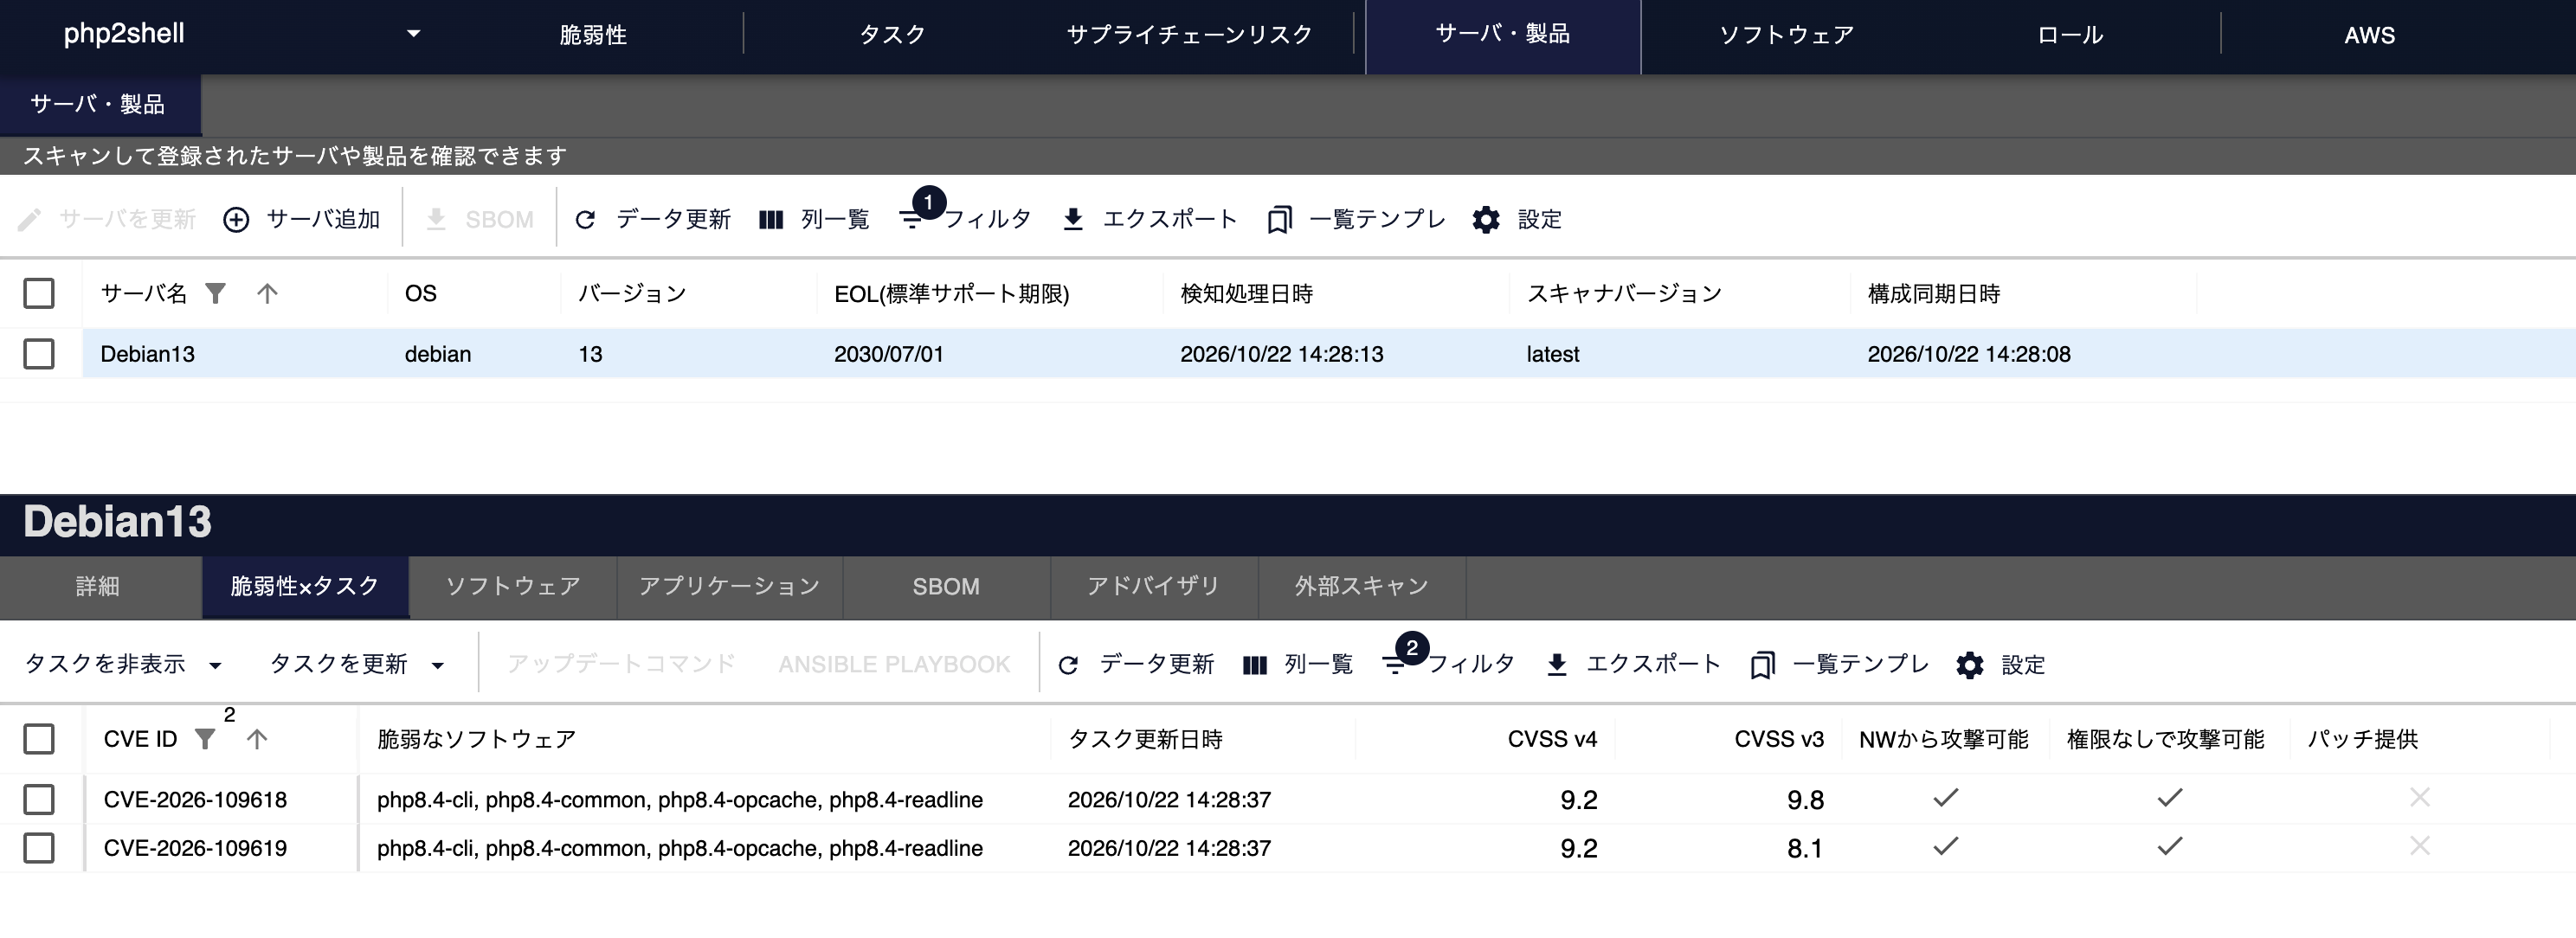The image size is (2576, 938).
Task: Open the CVE-2026-109618 entry
Action: pos(195,799)
